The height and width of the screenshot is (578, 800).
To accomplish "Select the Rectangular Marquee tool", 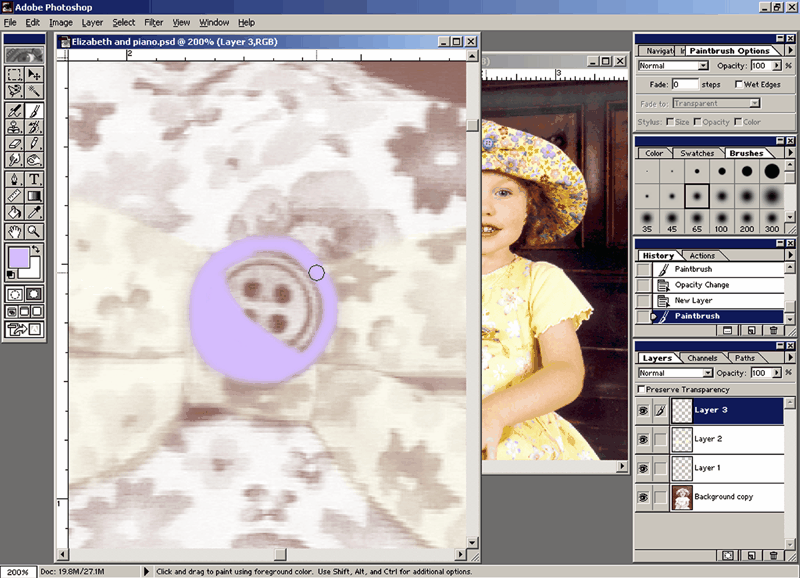I will 14,75.
